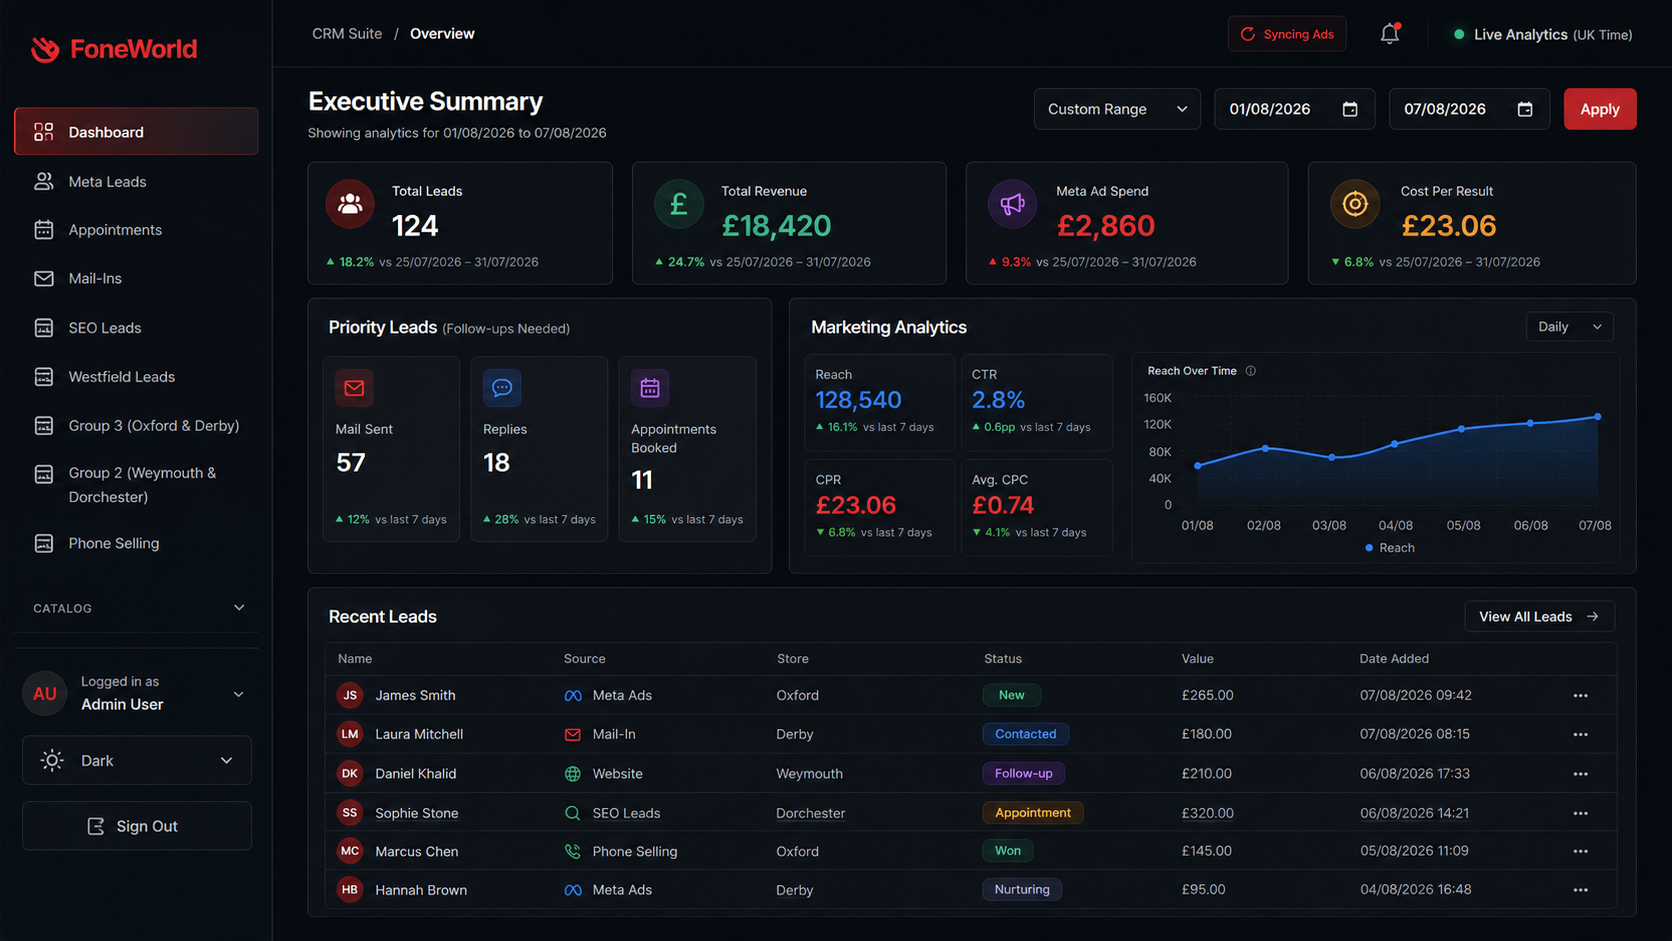Click the Contacted status badge
The image size is (1672, 941).
[x=1026, y=734]
